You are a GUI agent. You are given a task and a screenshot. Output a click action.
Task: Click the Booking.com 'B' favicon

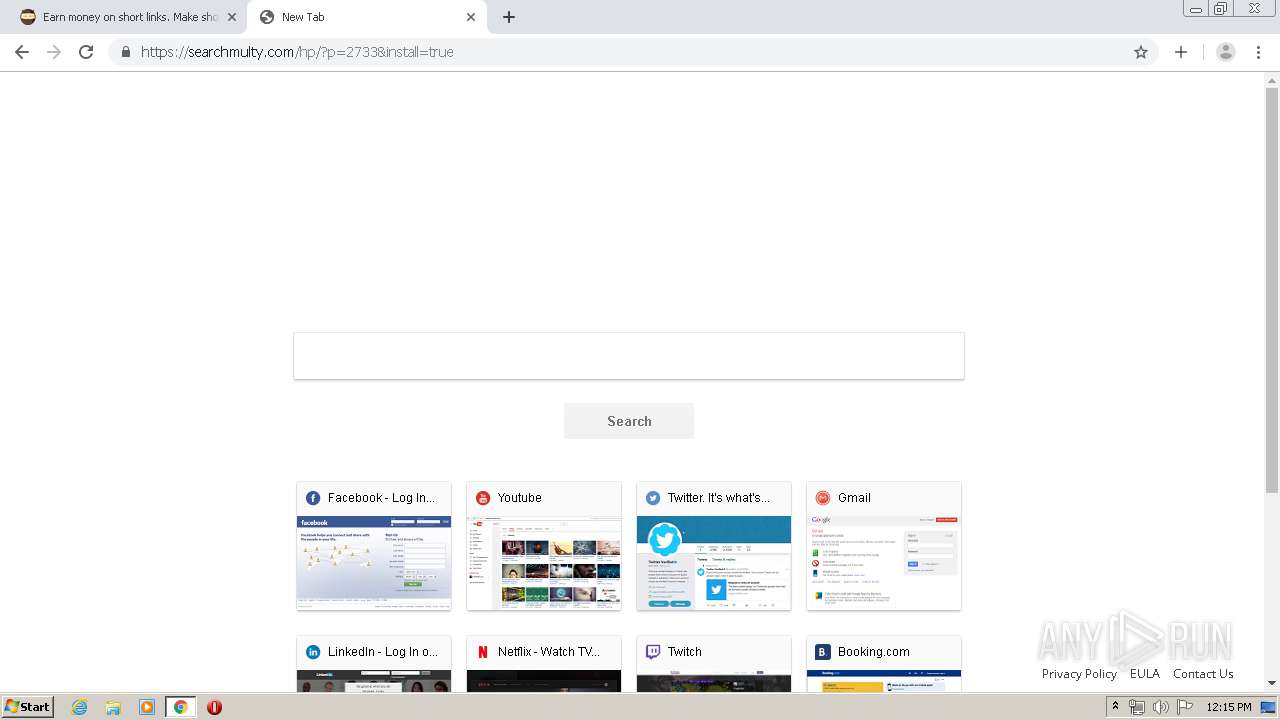pyautogui.click(x=823, y=652)
